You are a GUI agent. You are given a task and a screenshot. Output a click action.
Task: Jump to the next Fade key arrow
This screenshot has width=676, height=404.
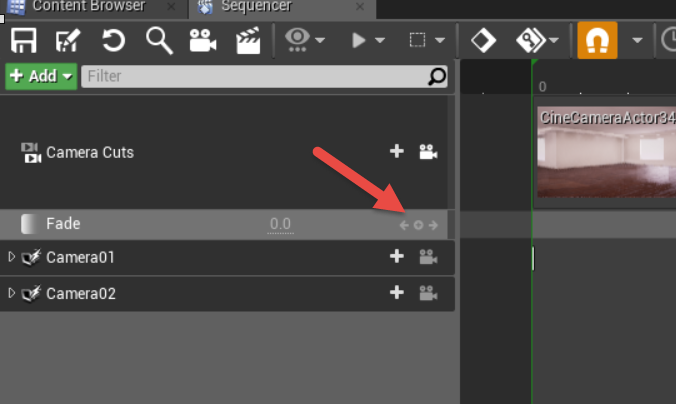[x=433, y=225]
